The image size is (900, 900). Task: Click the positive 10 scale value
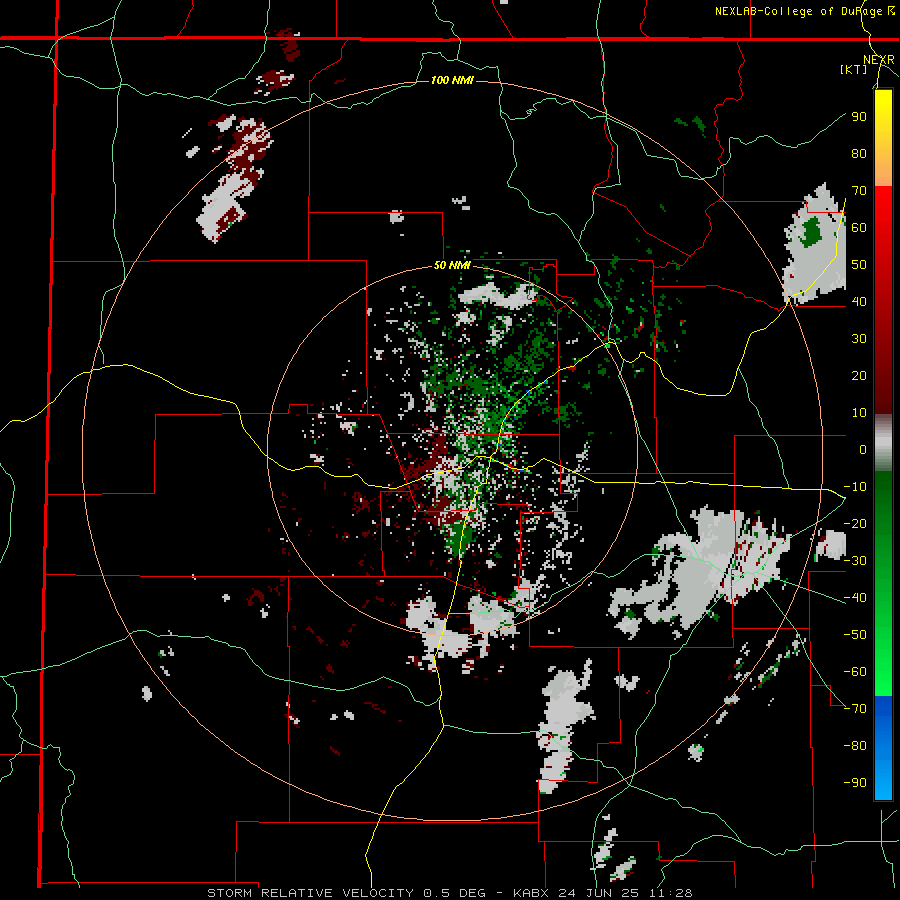(x=859, y=413)
